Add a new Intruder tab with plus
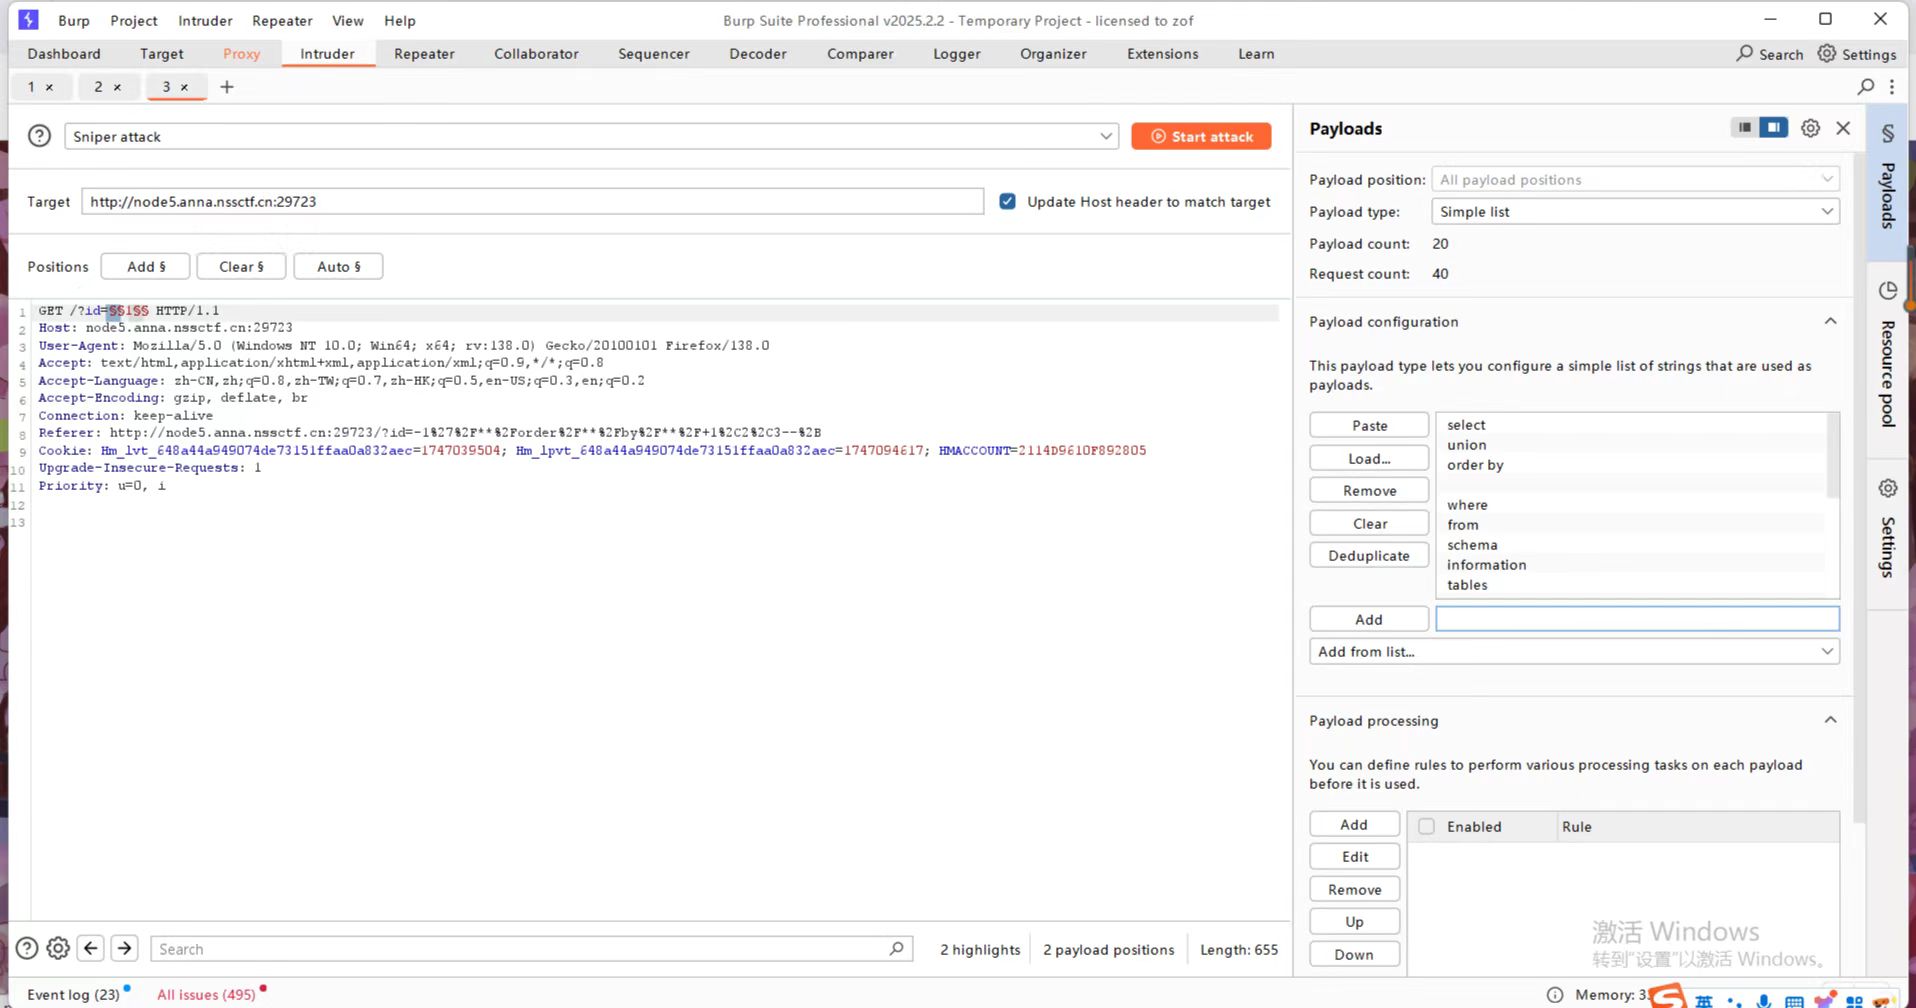The height and width of the screenshot is (1008, 1916). coord(227,87)
